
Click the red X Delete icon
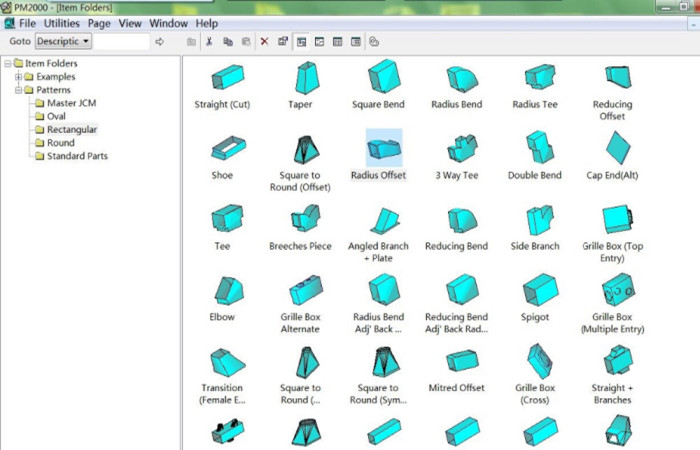(x=264, y=42)
